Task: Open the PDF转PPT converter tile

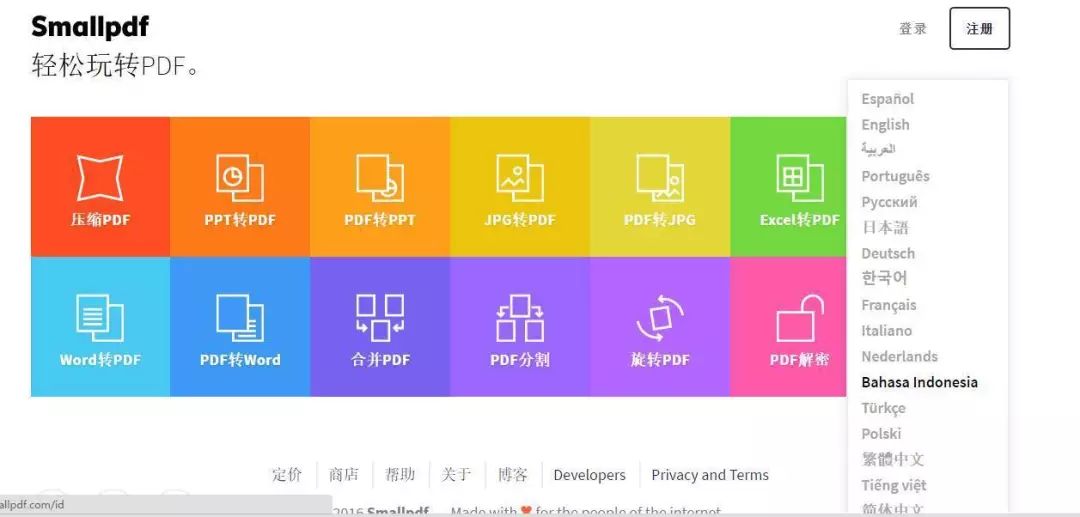Action: click(x=380, y=187)
